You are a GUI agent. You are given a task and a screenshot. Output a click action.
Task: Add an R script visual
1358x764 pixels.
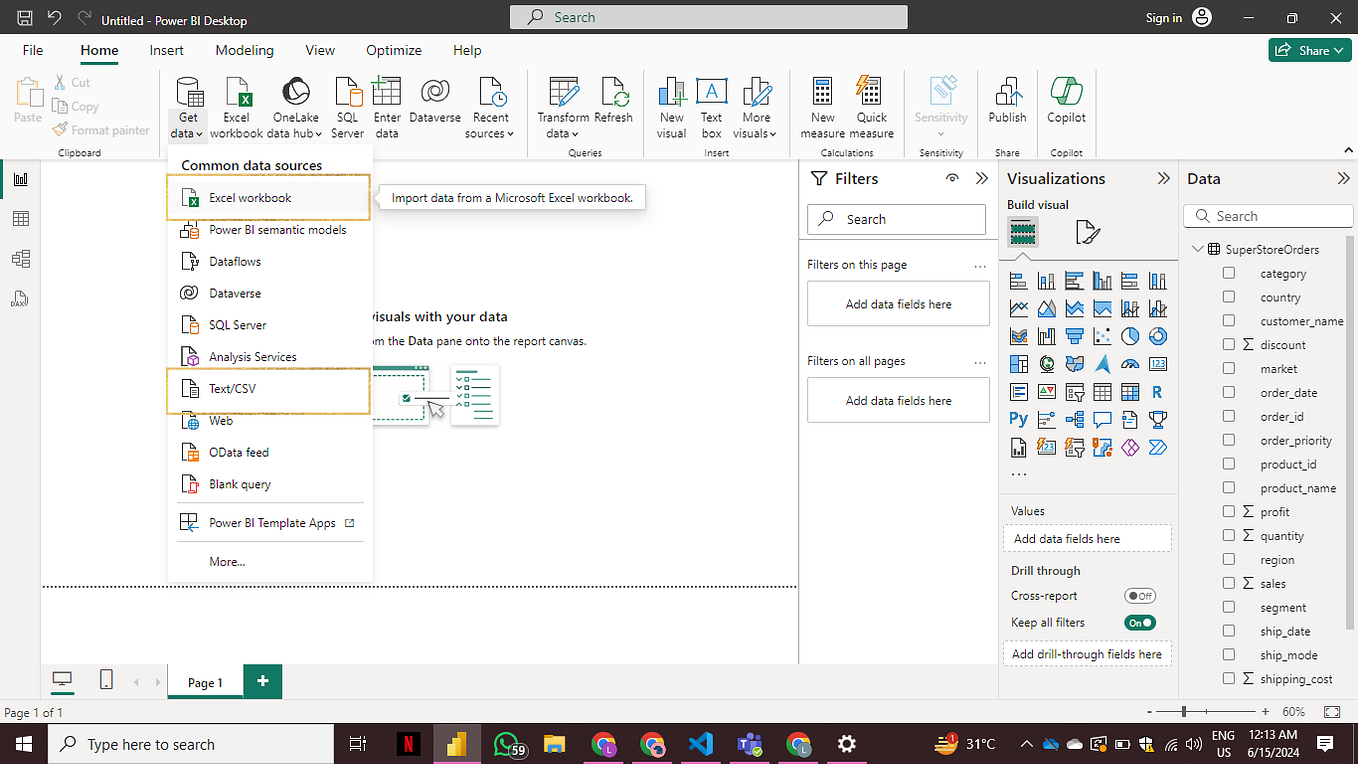point(1158,390)
